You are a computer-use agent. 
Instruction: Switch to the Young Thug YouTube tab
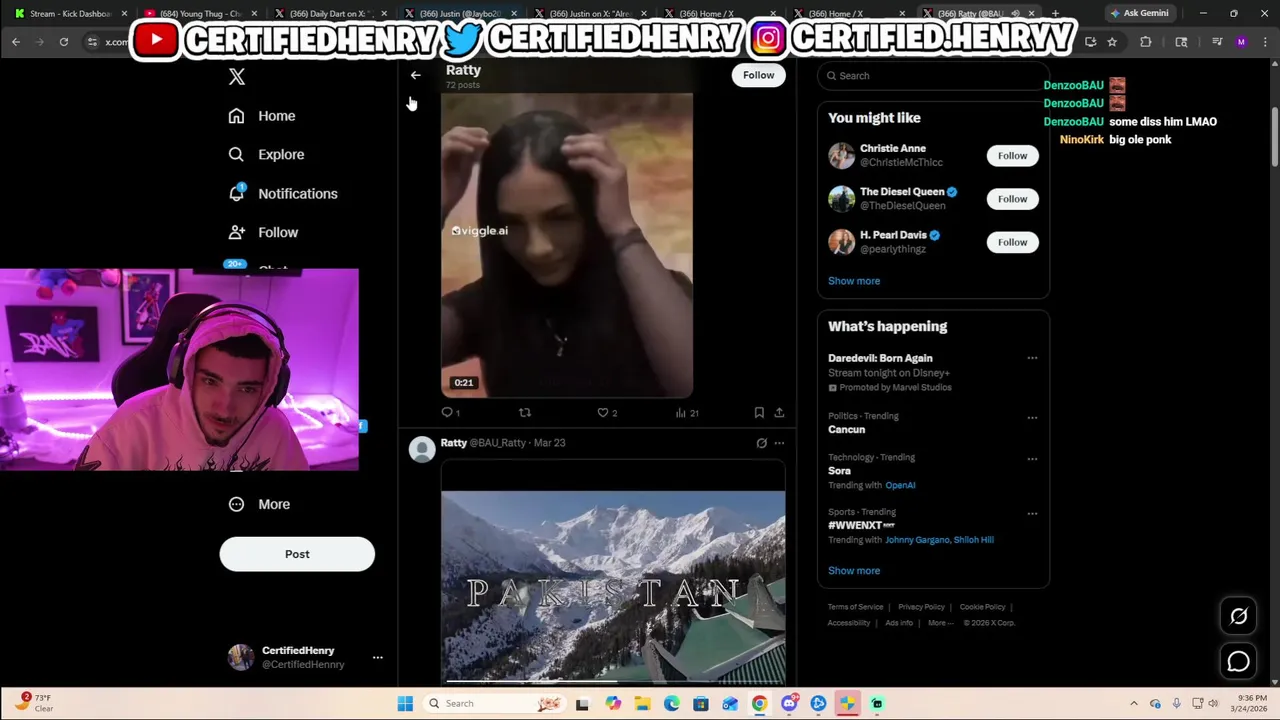coord(200,14)
